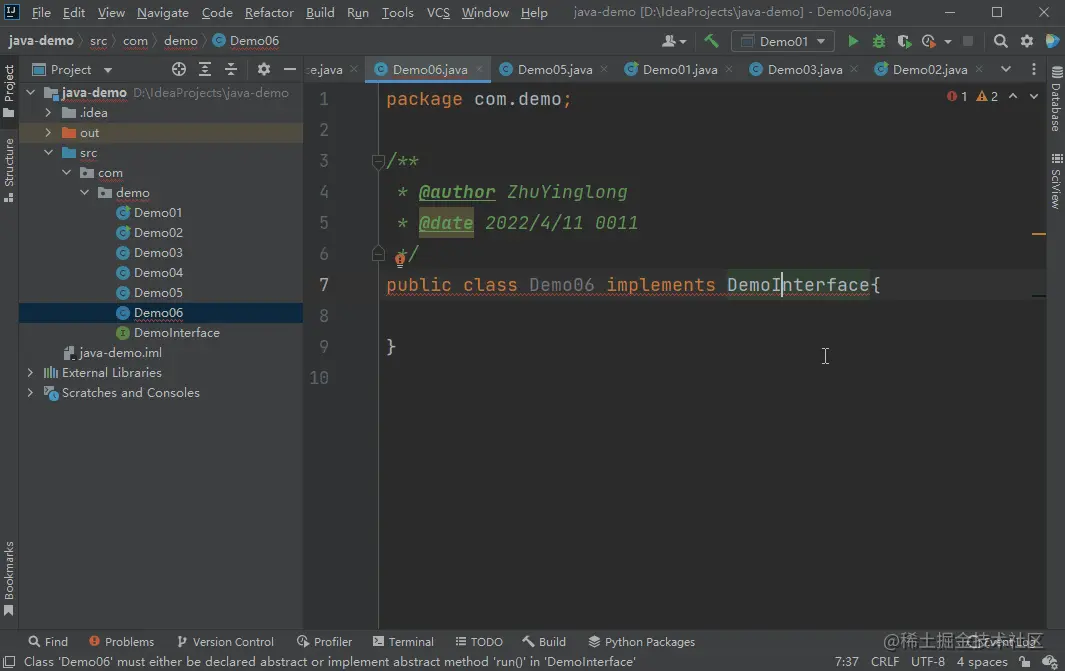
Task: Open the VCS menu
Action: coord(438,12)
